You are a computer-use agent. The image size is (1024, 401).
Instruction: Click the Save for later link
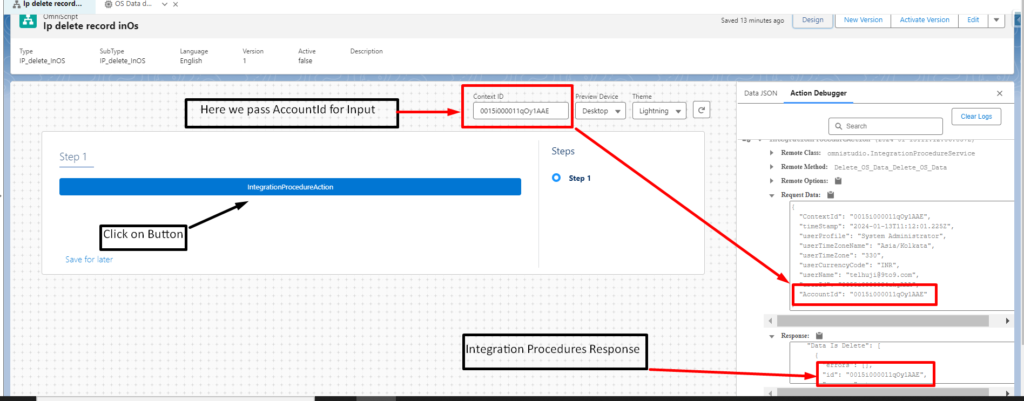coord(89,259)
